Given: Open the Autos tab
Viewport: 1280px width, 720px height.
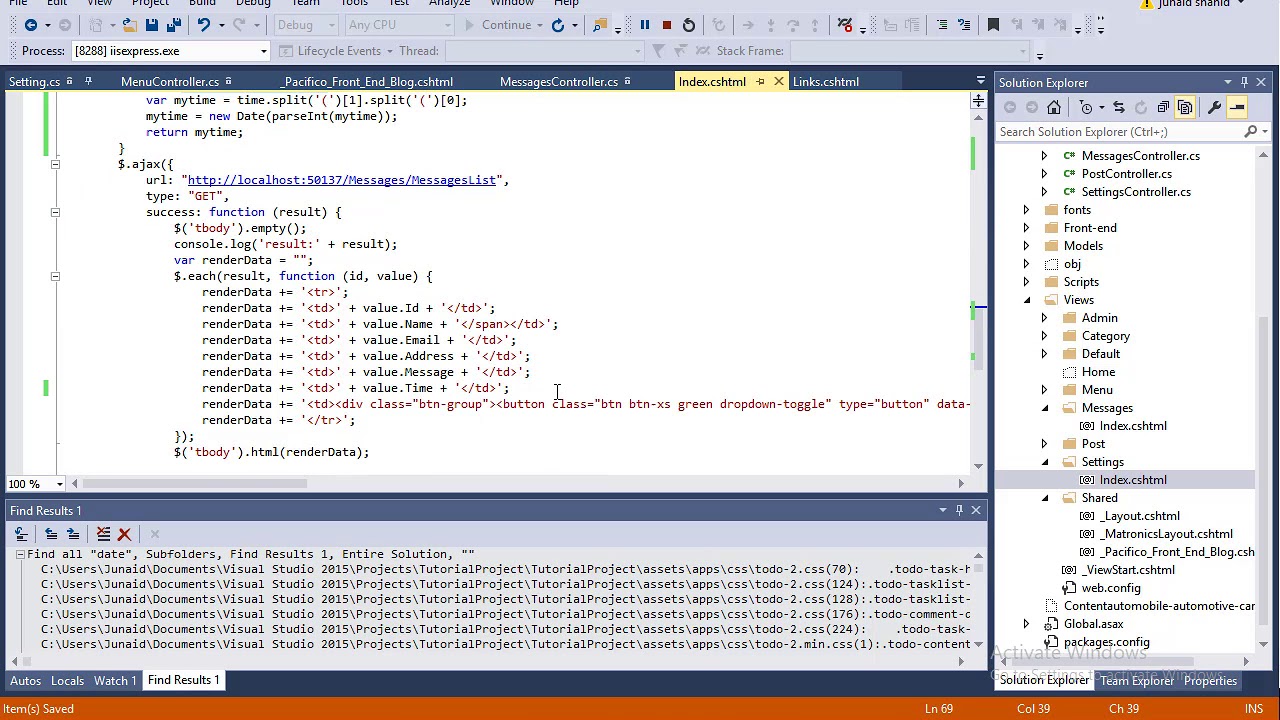Looking at the screenshot, I should pyautogui.click(x=26, y=680).
